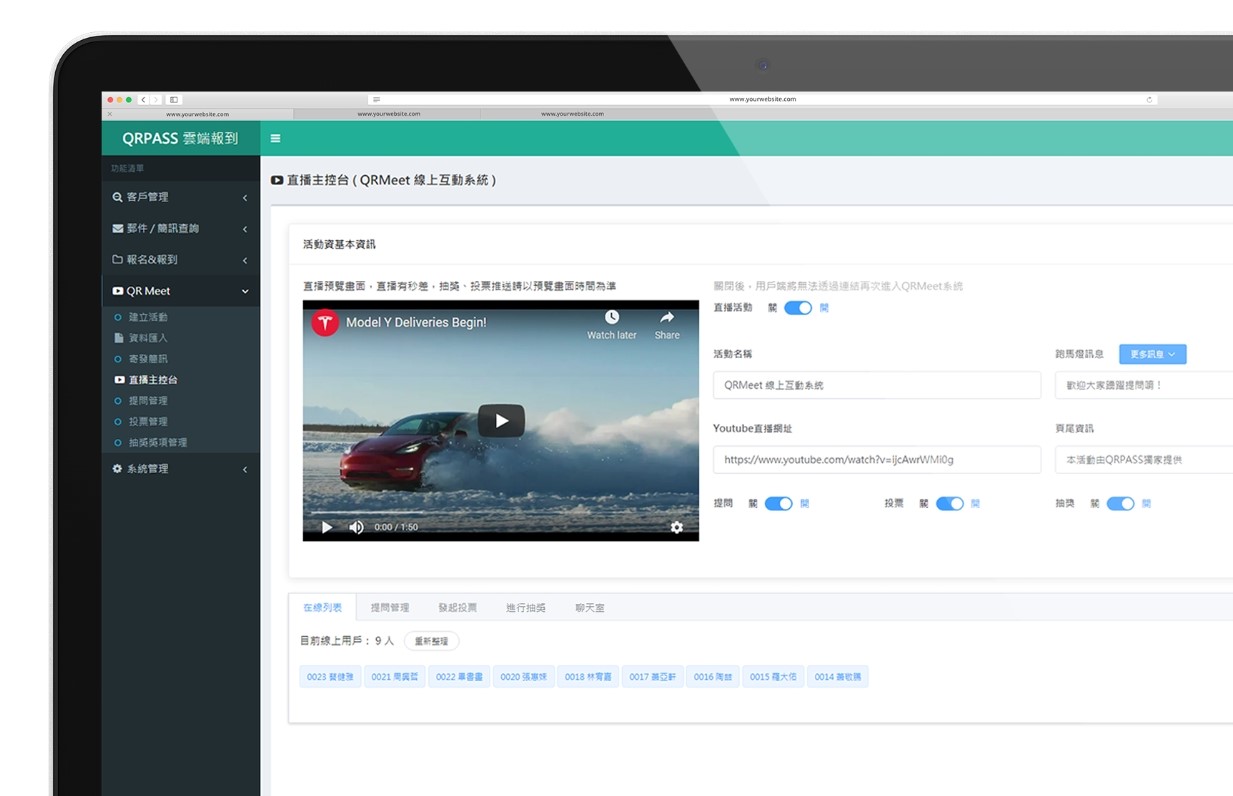Click the Youtube直播網址 input field
This screenshot has height=796, width=1233.
pos(877,459)
